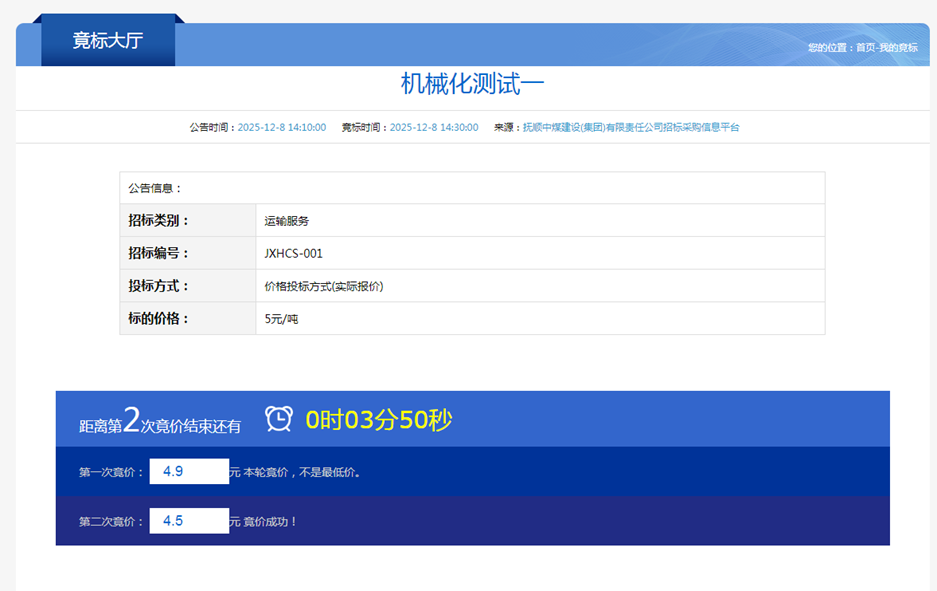Select the 竞标时间 value 2025-12-8 14:30:00
Image resolution: width=937 pixels, height=591 pixels.
(434, 127)
